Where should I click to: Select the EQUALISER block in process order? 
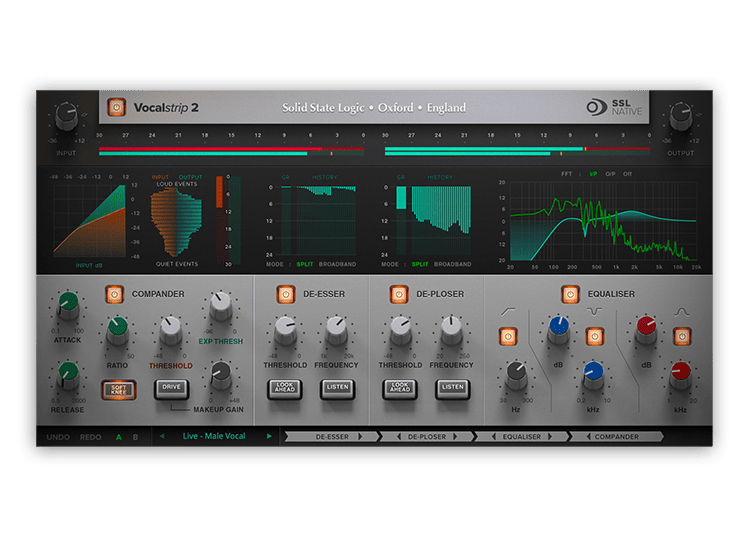(x=521, y=437)
